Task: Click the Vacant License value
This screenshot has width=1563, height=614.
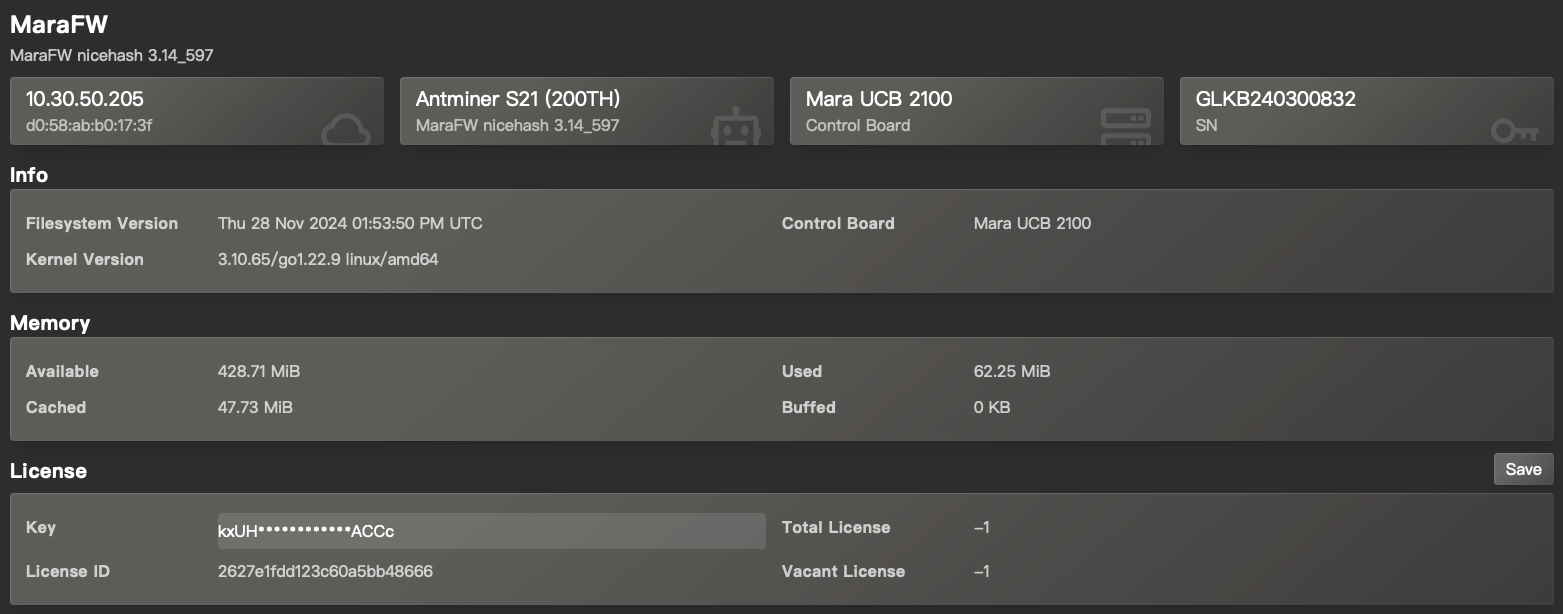Action: 981,571
